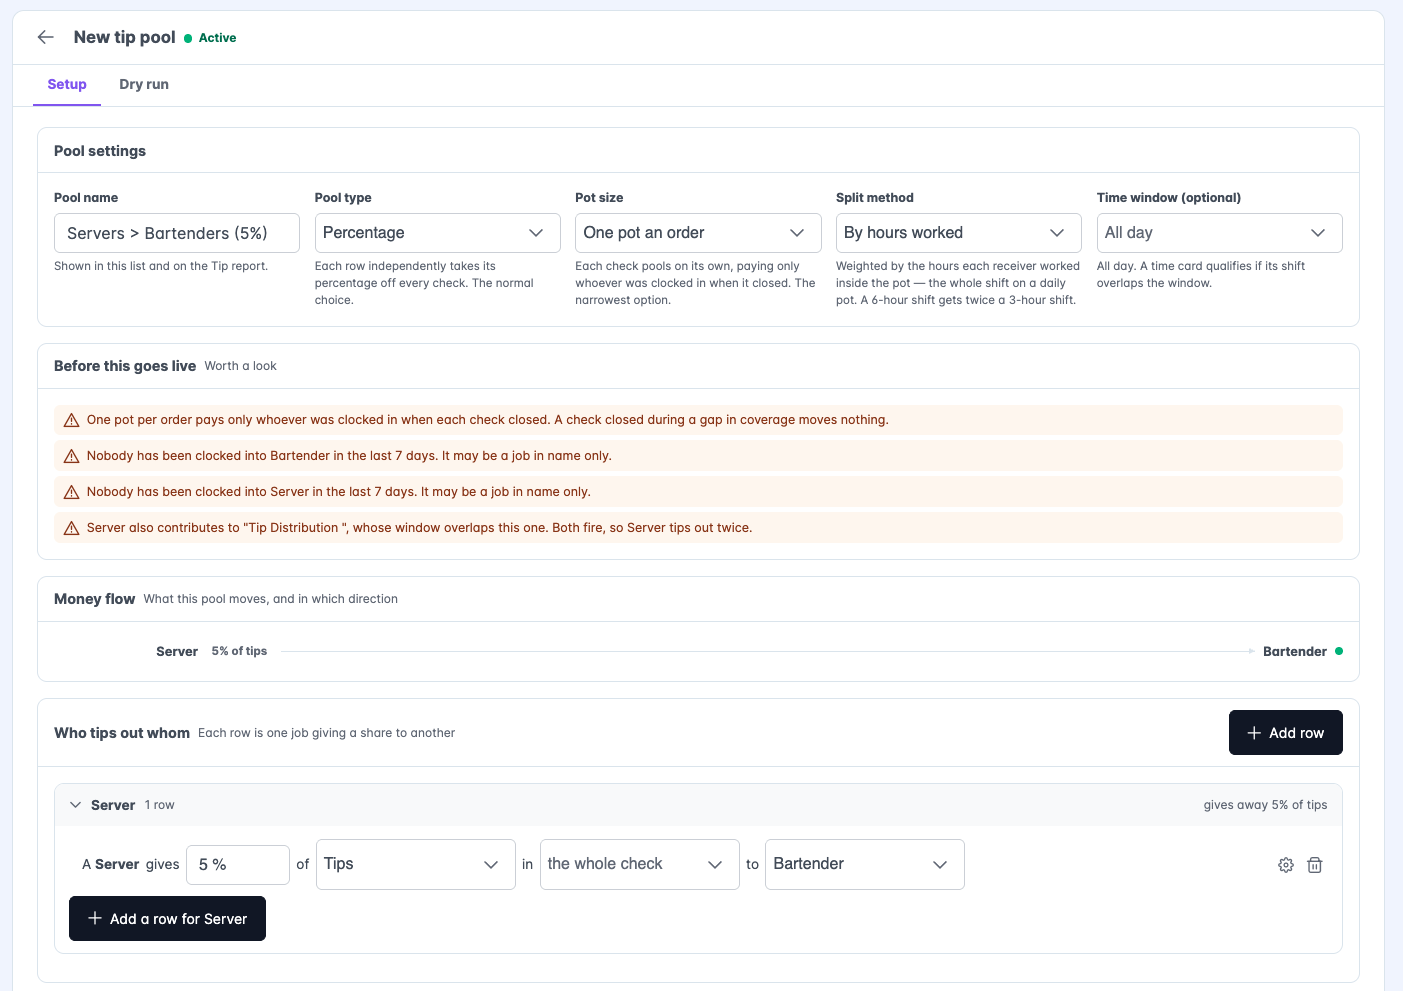This screenshot has width=1403, height=991.
Task: Click 'Each row is one job giving a share' subtitle
Action: [326, 733]
